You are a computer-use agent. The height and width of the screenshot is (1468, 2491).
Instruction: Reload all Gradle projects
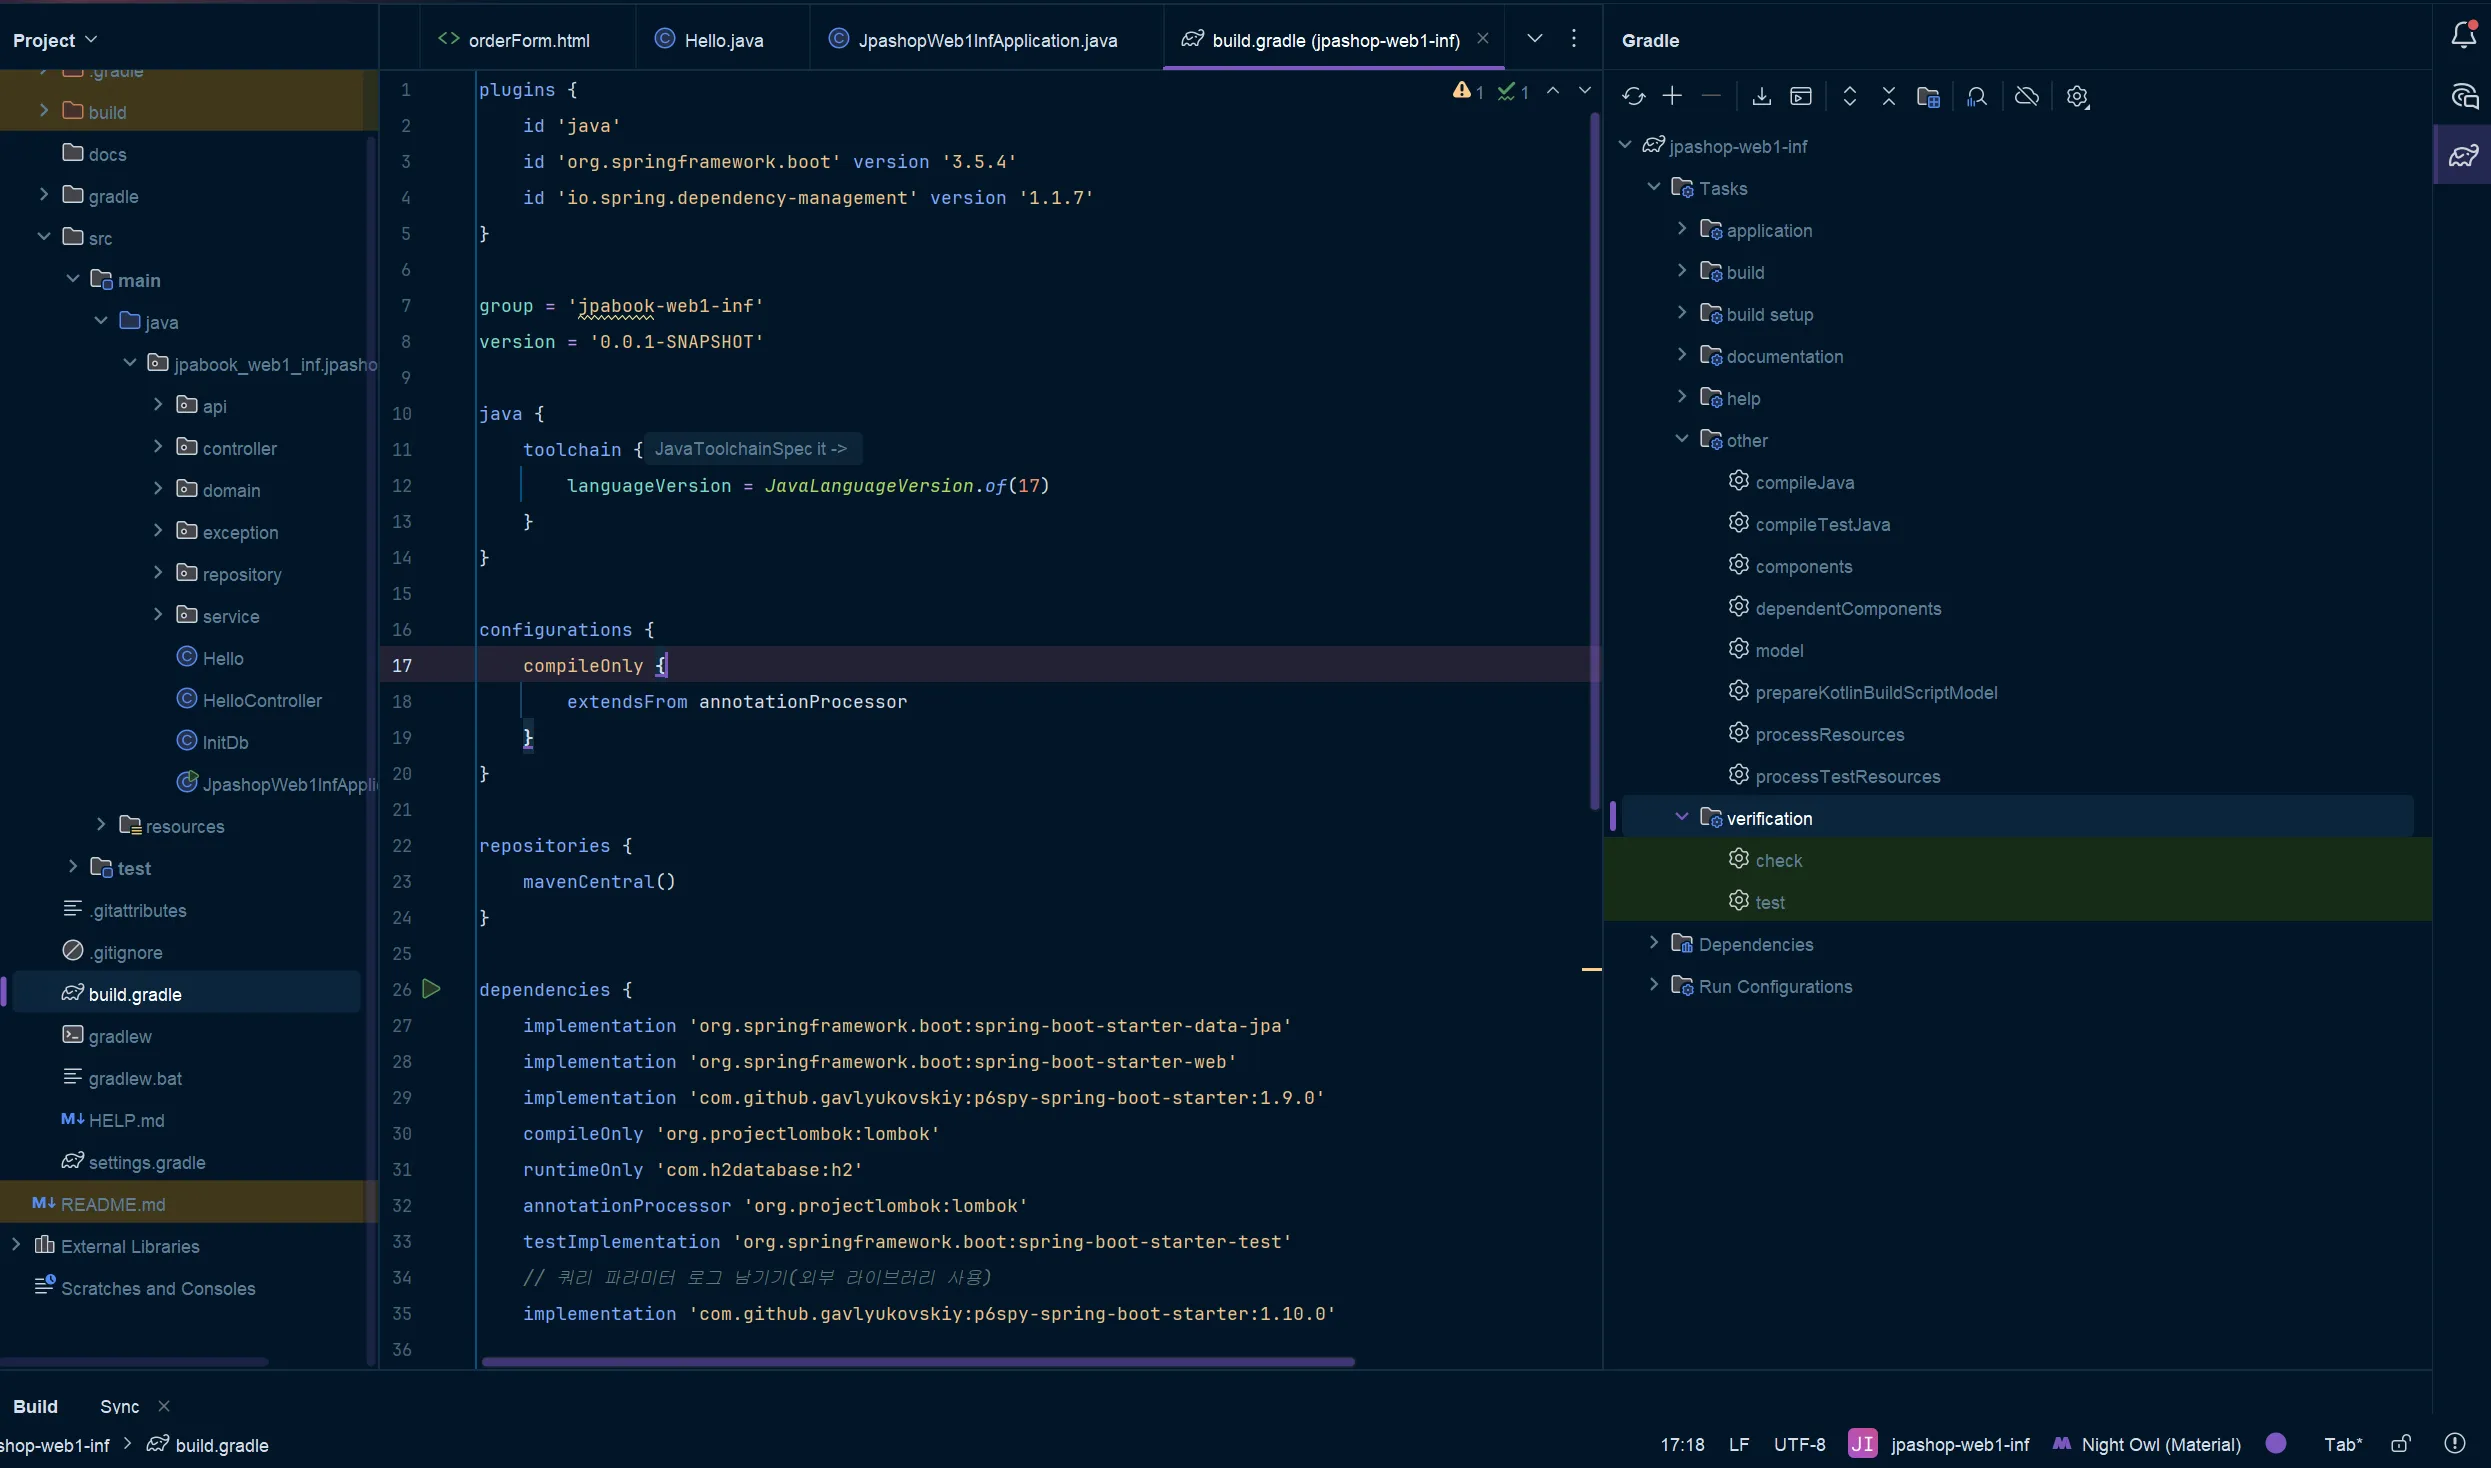click(1634, 96)
